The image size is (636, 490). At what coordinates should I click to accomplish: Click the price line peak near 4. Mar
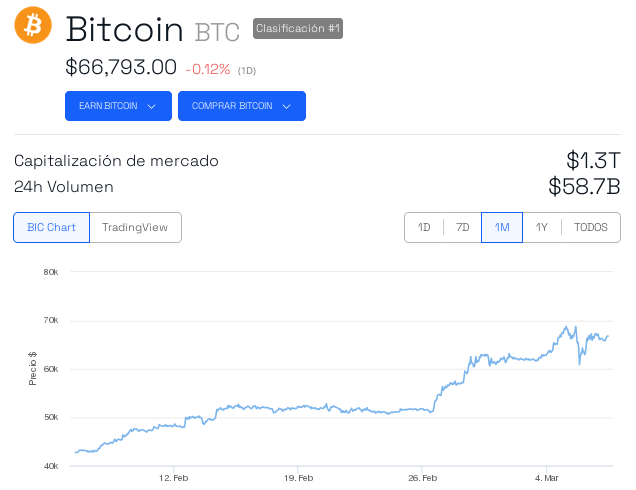(567, 327)
